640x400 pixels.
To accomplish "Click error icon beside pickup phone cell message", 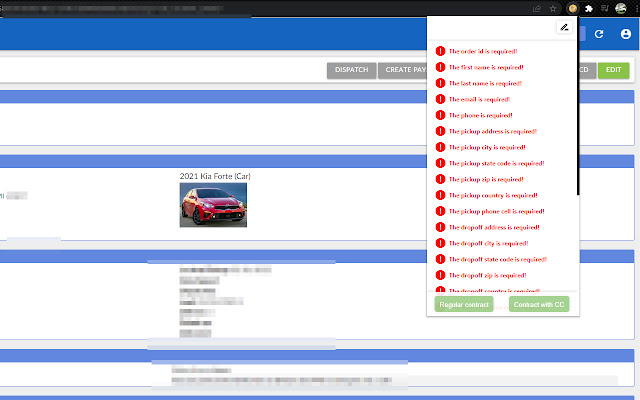I will tap(440, 211).
